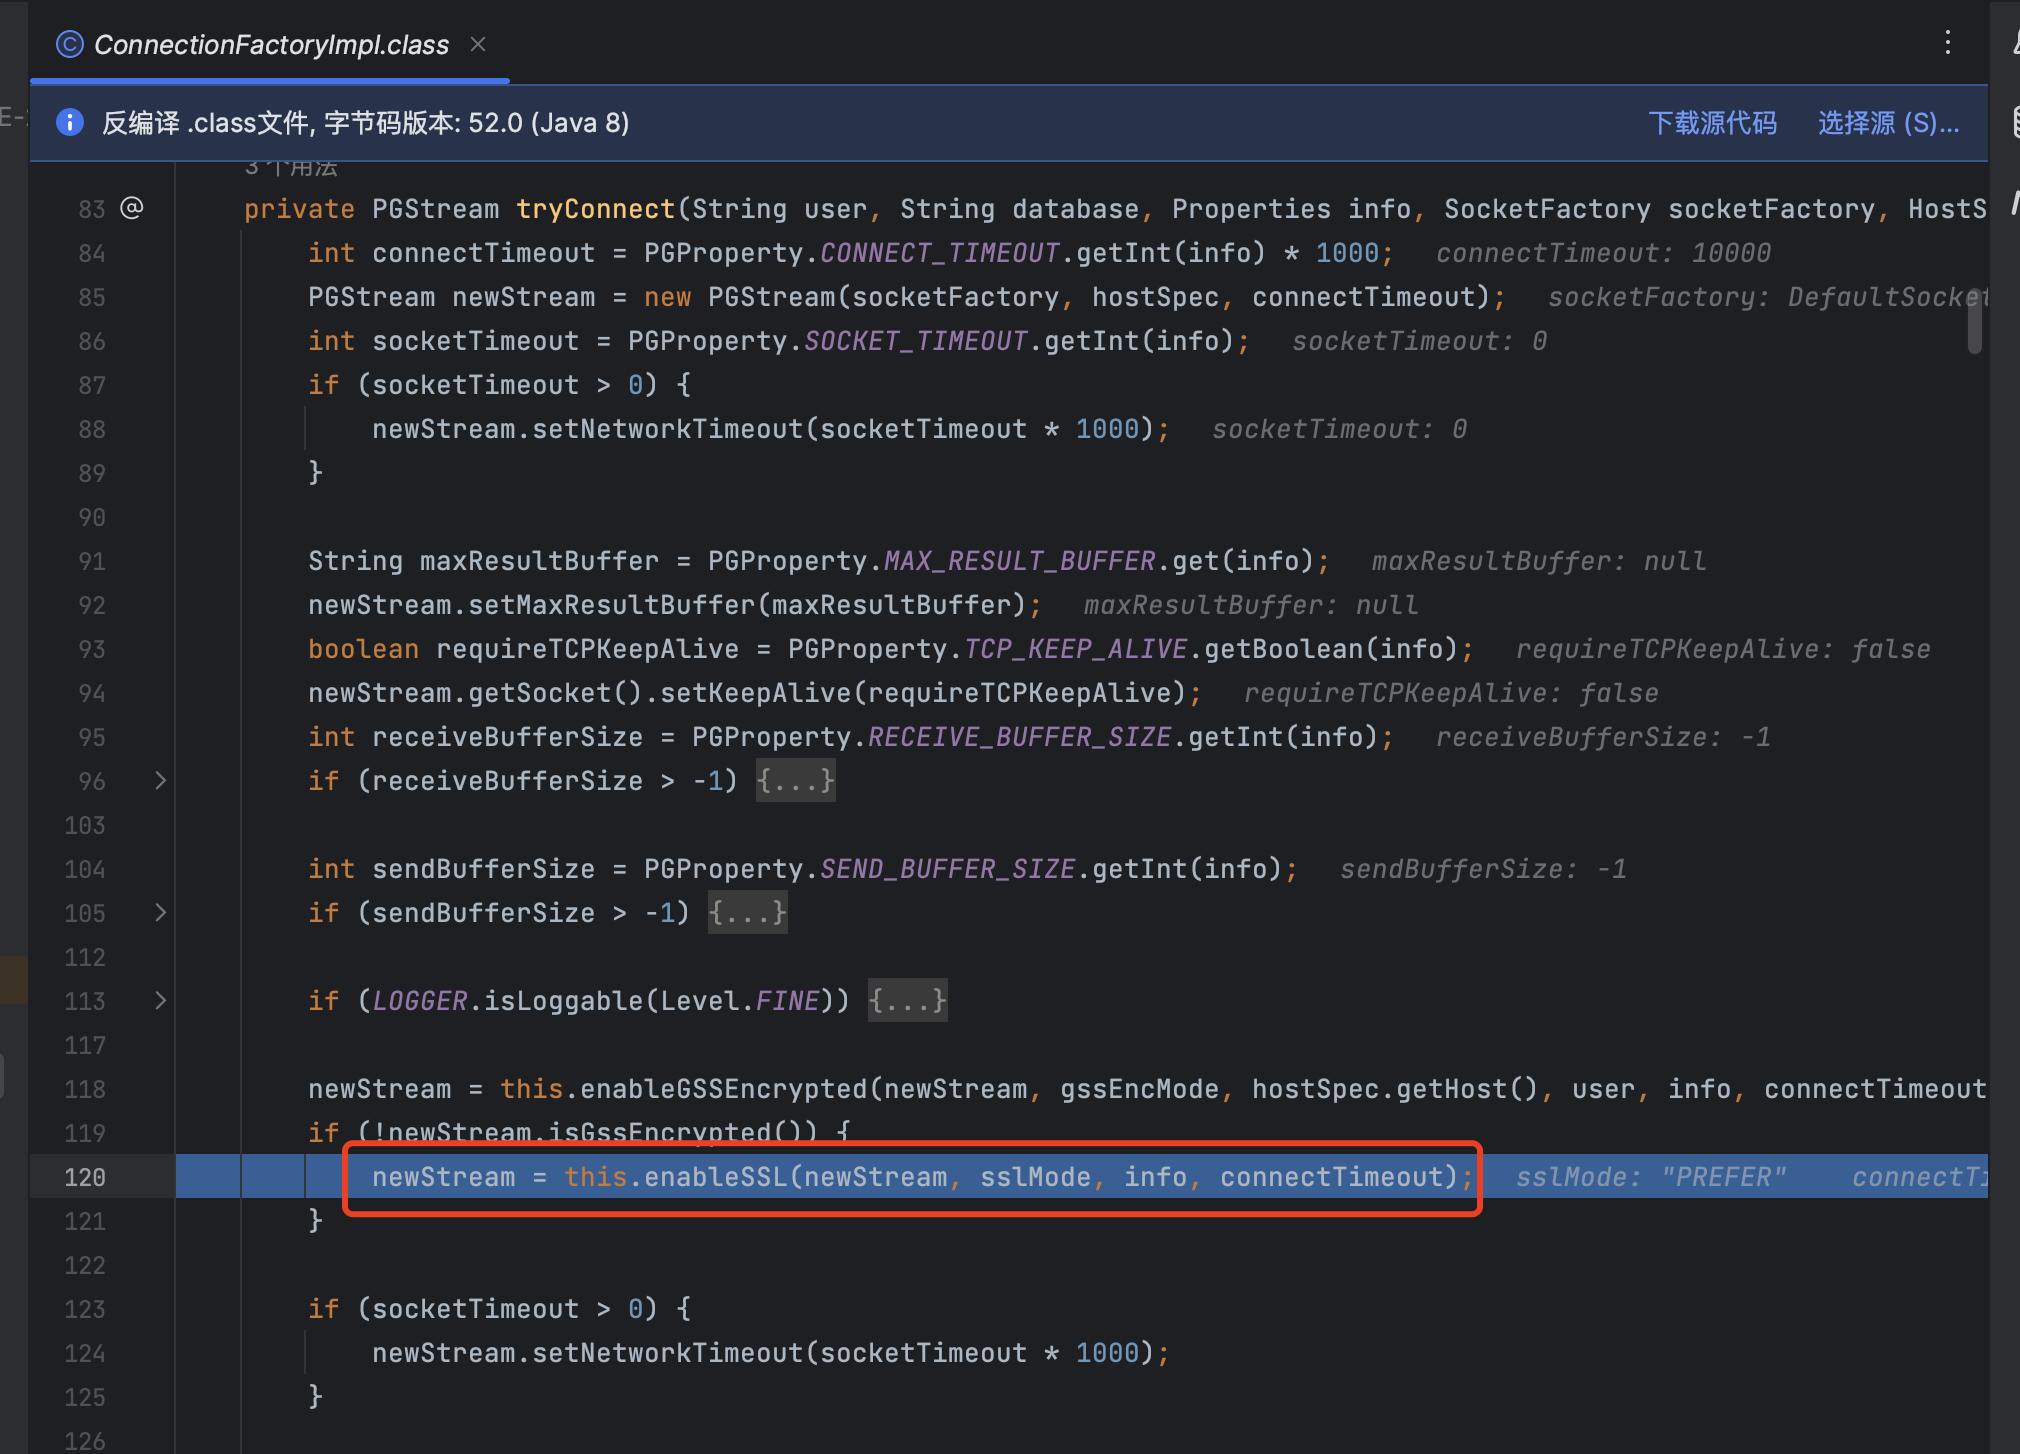Click the isGssEncrypted call on line 119
This screenshot has height=1454, width=2020.
coord(660,1133)
